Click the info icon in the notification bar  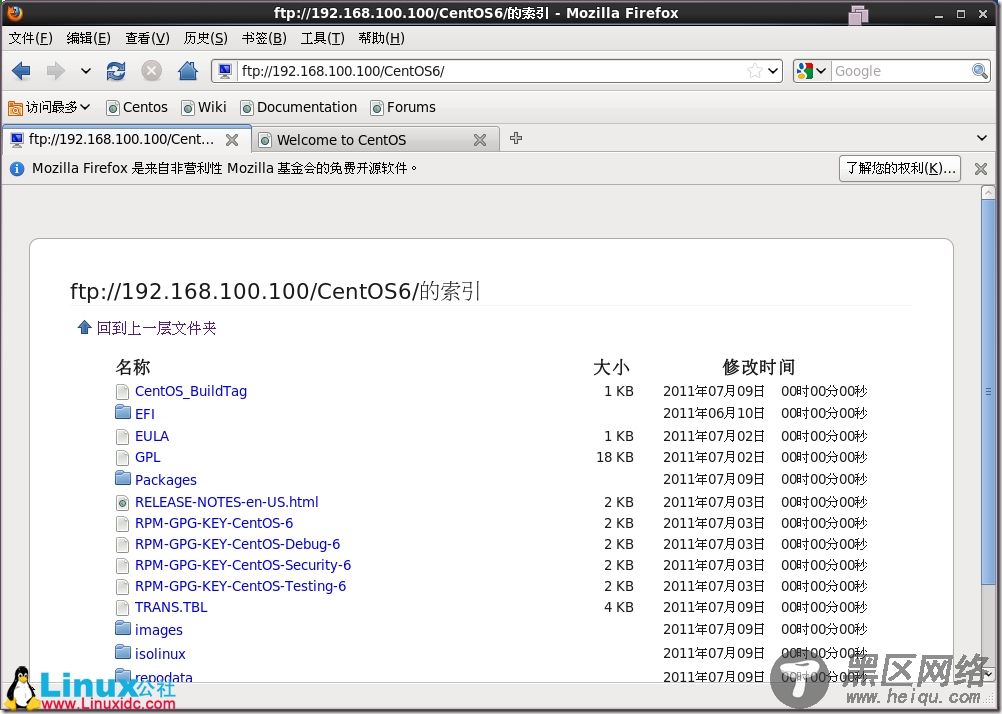[x=17, y=169]
